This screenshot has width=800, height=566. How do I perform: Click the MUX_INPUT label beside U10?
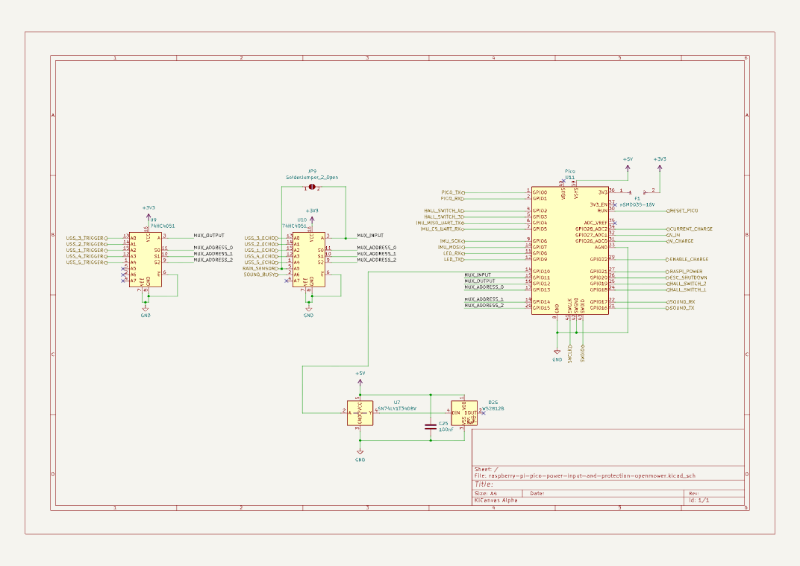coord(370,233)
